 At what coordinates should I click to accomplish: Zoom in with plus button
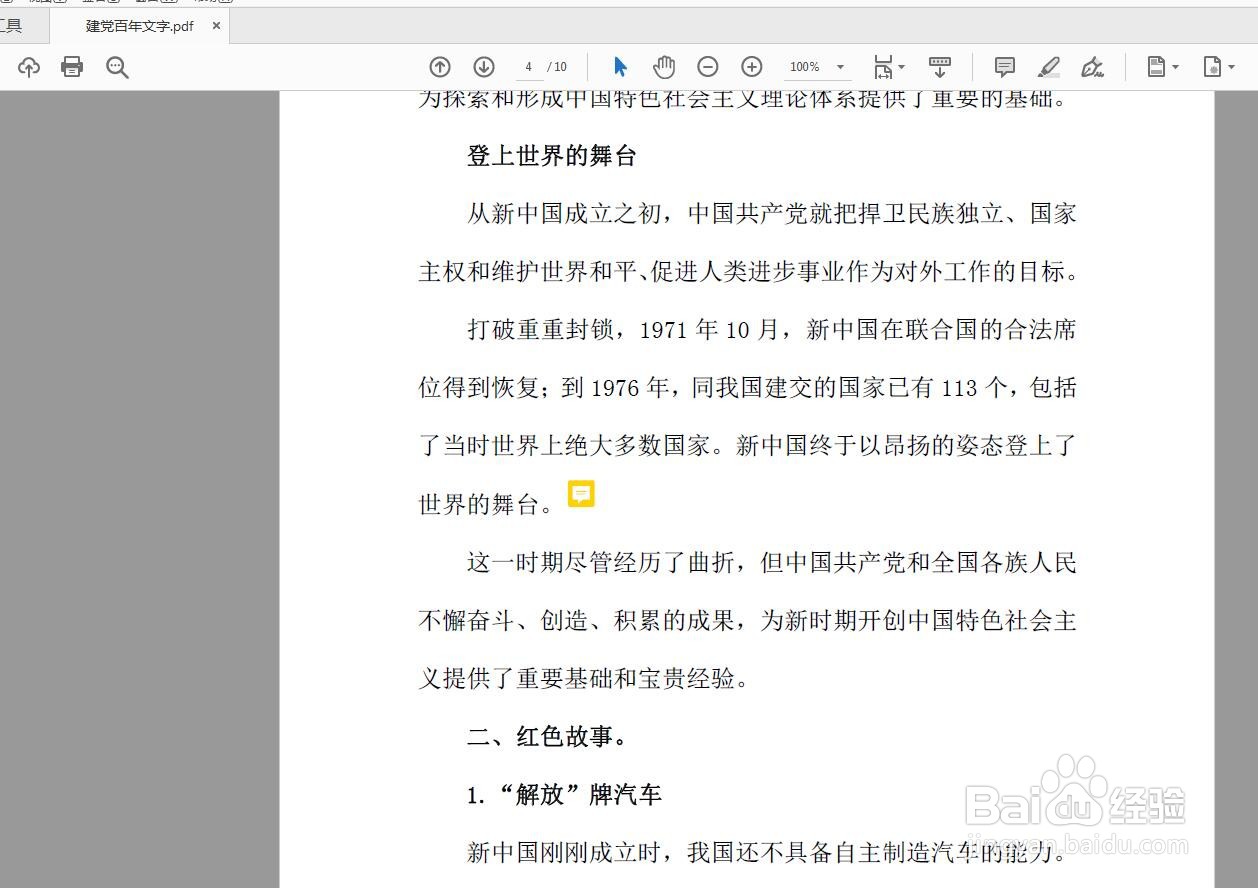click(752, 67)
